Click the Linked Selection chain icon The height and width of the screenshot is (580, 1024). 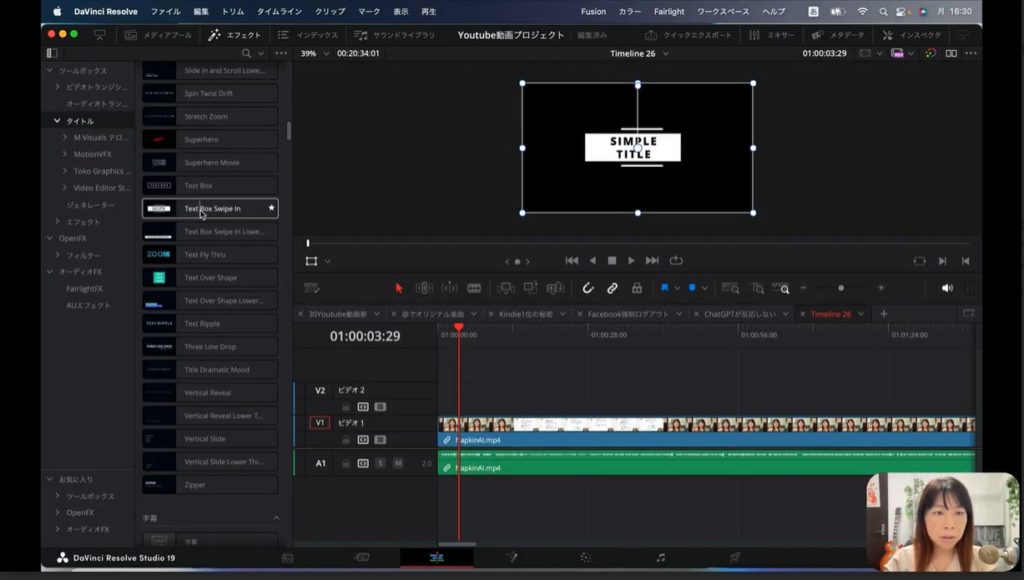[x=612, y=288]
